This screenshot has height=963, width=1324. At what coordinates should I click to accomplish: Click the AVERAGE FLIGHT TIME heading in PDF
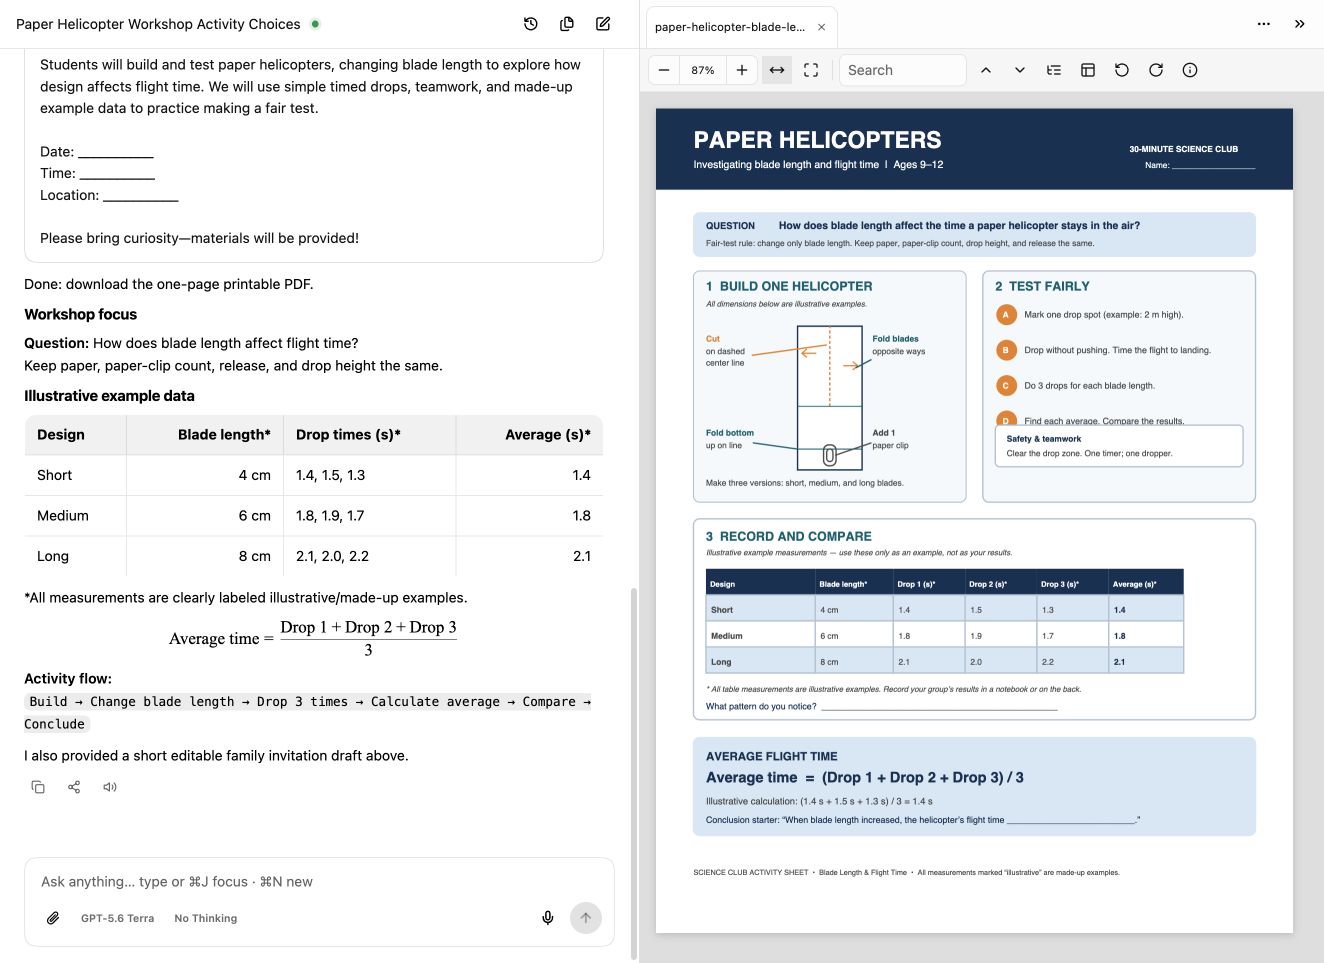click(772, 757)
